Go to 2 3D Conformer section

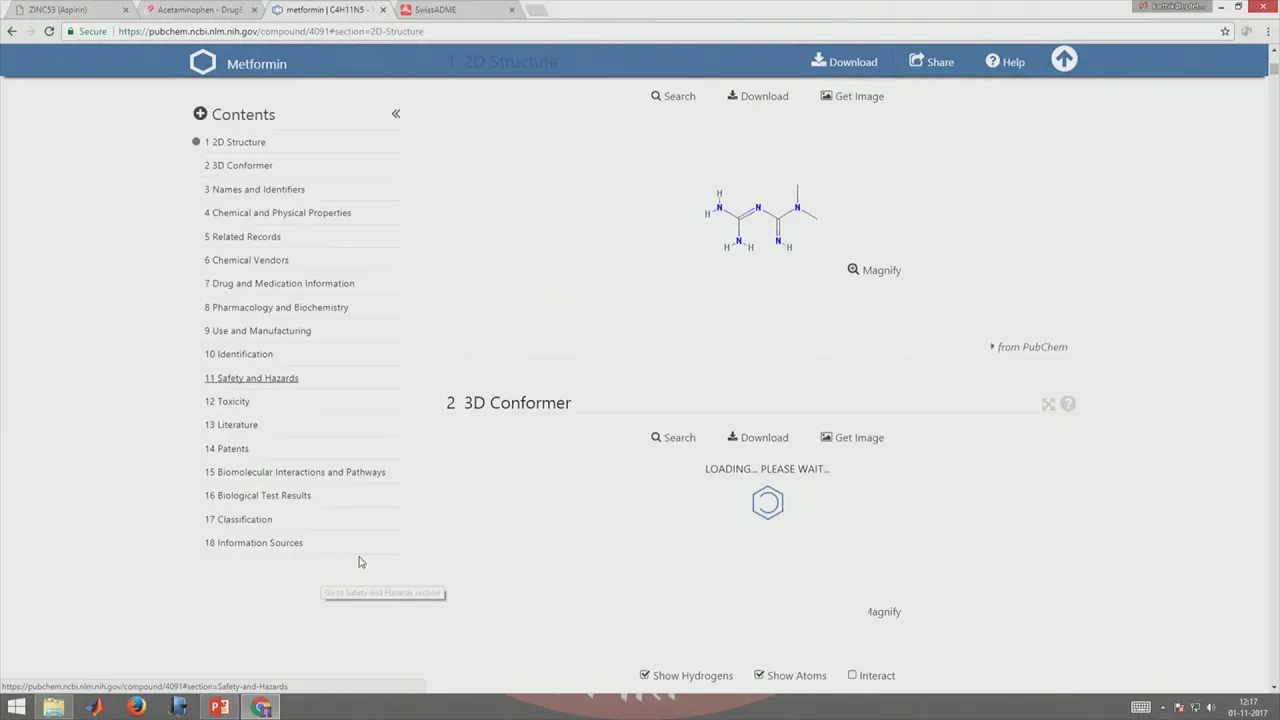click(238, 165)
